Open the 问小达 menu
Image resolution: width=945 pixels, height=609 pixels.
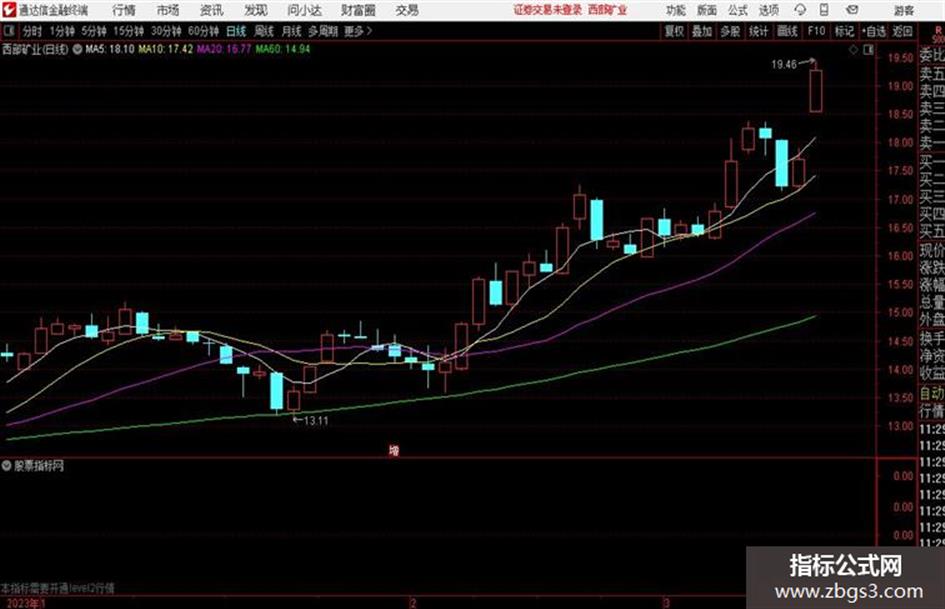[x=304, y=10]
